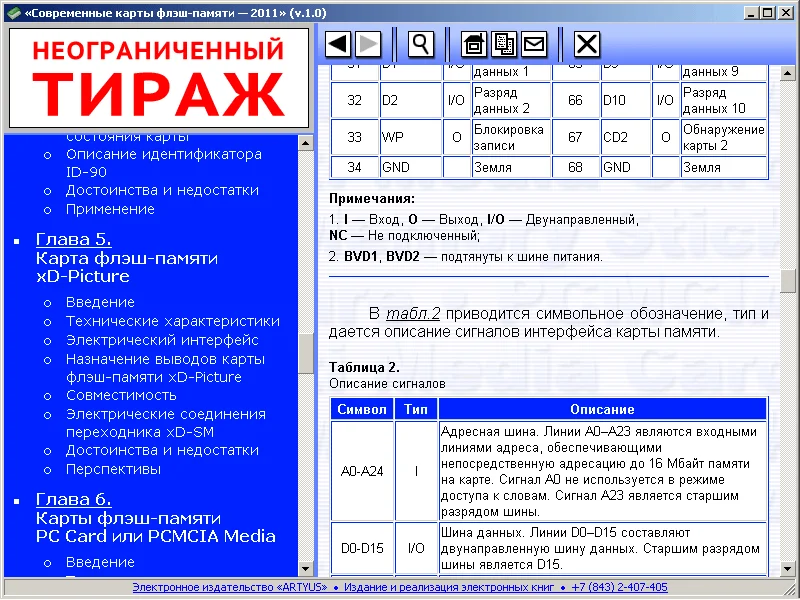
Task: Open first Достоинства и недостатки item above Глава 5
Action: 162,190
